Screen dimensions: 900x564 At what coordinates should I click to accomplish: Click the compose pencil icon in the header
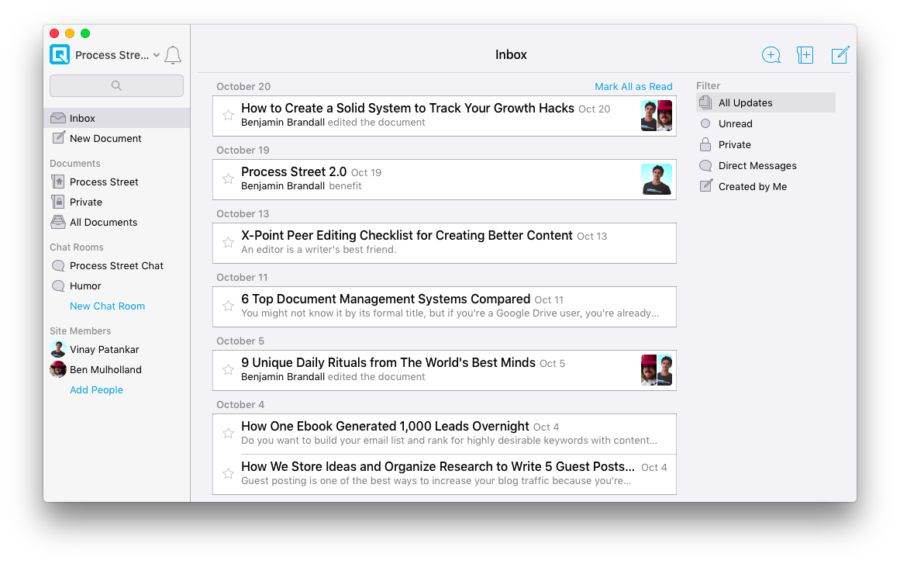point(840,55)
